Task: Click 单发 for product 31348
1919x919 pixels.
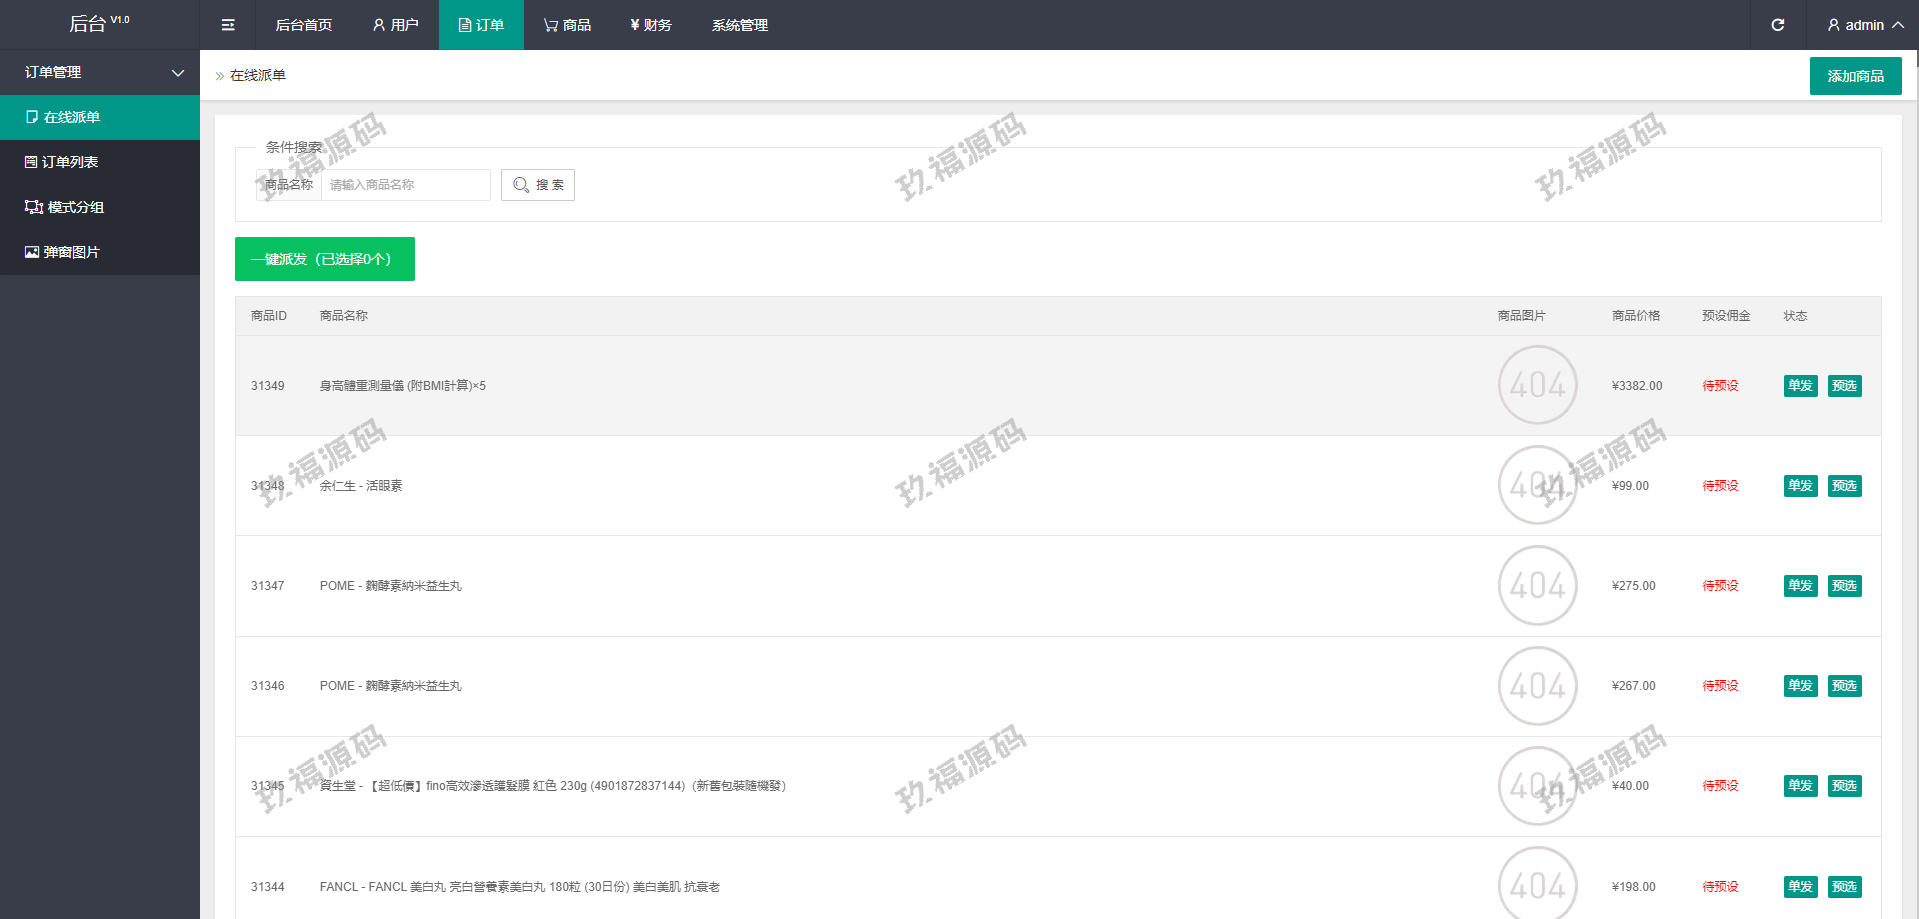Action: [x=1800, y=486]
